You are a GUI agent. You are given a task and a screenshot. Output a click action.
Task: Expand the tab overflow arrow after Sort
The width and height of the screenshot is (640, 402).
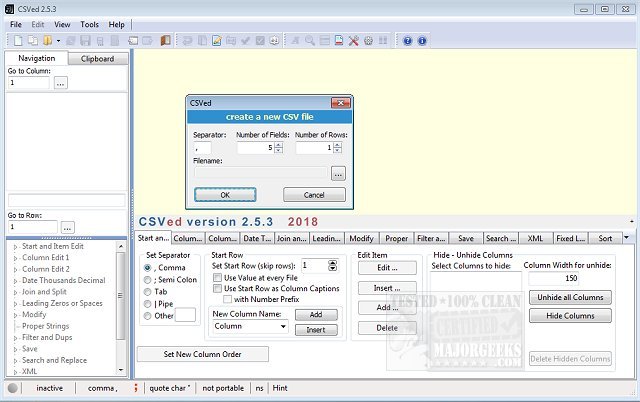tap(627, 238)
